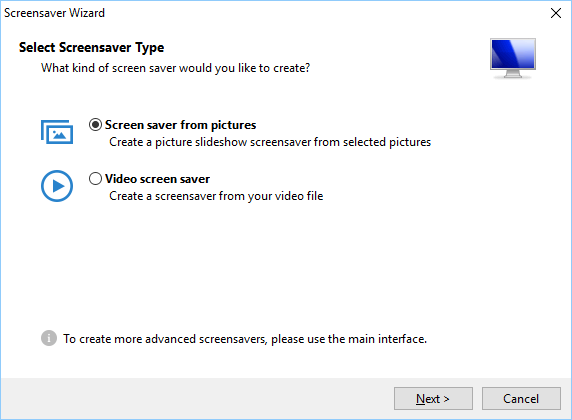Click the mountain image inside slideshow icon
572x420 pixels.
[59, 135]
